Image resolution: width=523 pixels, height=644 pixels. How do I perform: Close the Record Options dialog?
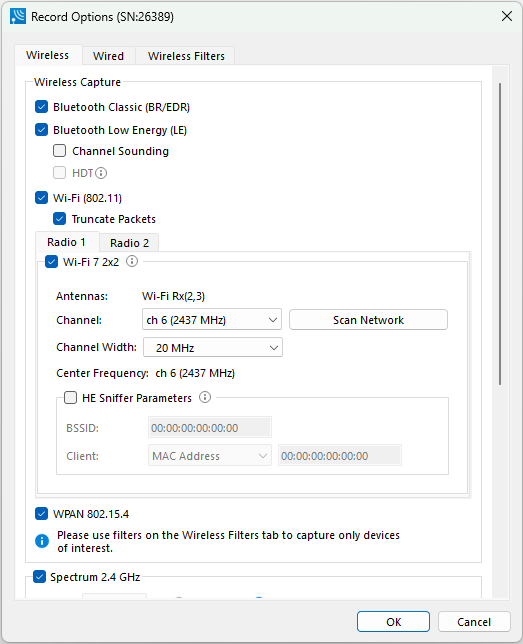click(507, 16)
